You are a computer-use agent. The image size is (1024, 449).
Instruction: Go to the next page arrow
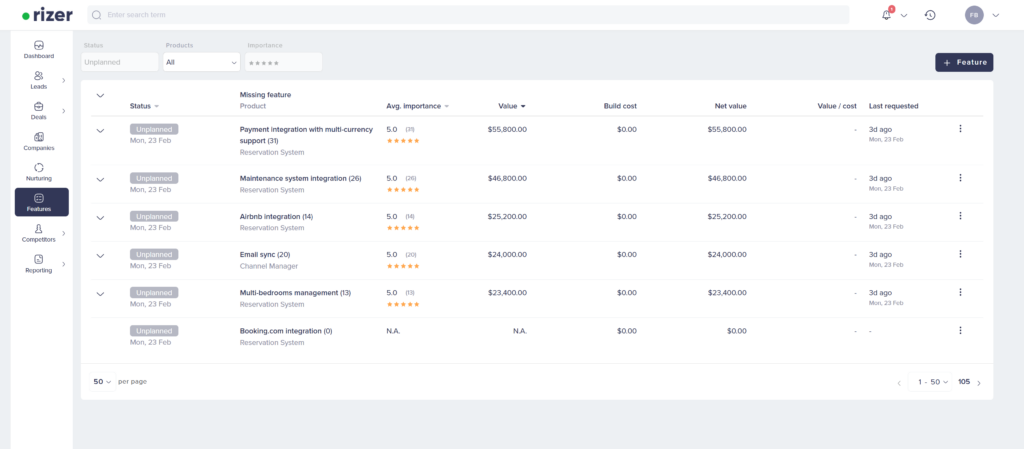[x=979, y=382]
